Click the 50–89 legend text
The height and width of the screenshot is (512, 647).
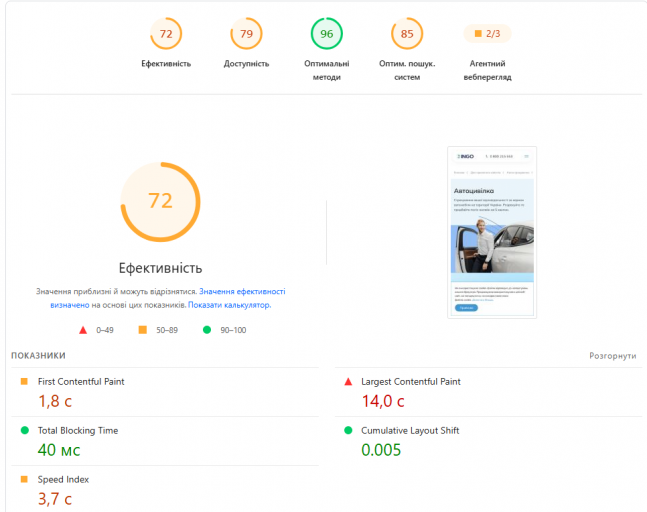click(167, 330)
